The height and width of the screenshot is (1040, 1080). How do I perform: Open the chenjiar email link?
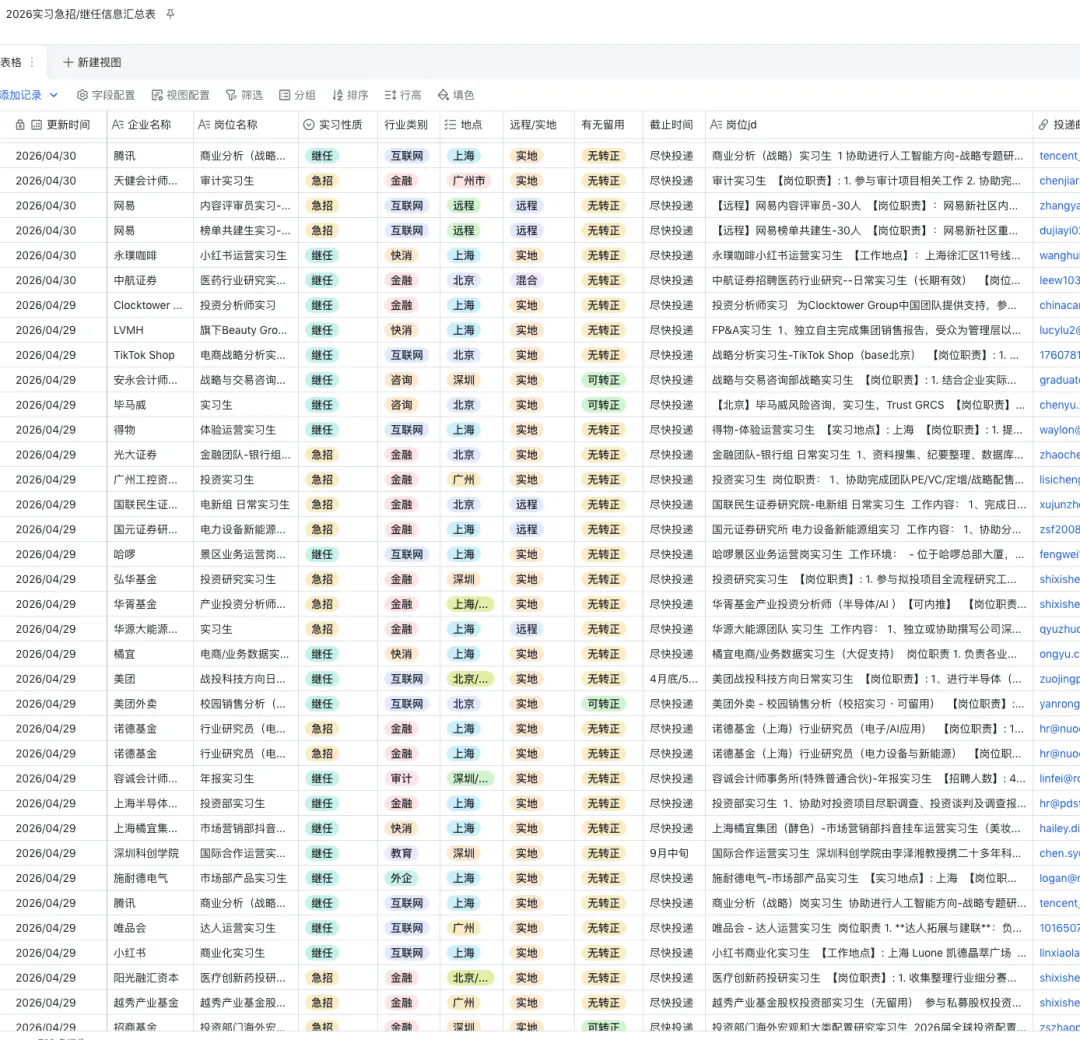click(1059, 181)
